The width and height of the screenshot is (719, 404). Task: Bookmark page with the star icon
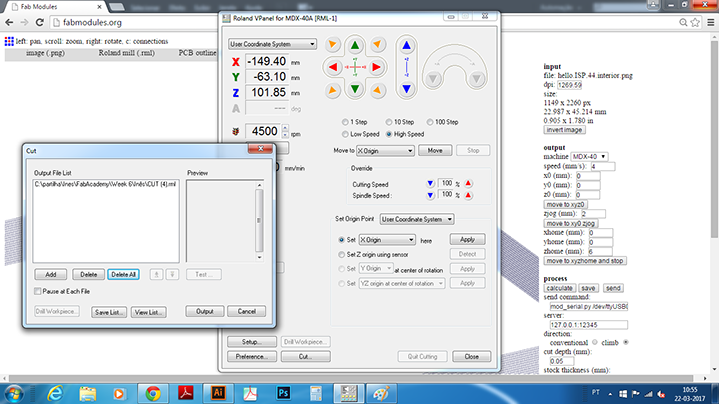tap(696, 22)
